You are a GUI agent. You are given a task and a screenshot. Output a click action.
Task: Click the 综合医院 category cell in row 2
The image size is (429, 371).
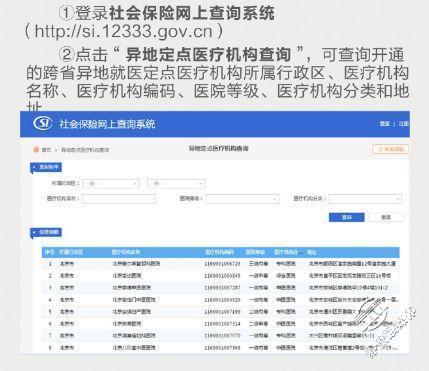pos(286,276)
